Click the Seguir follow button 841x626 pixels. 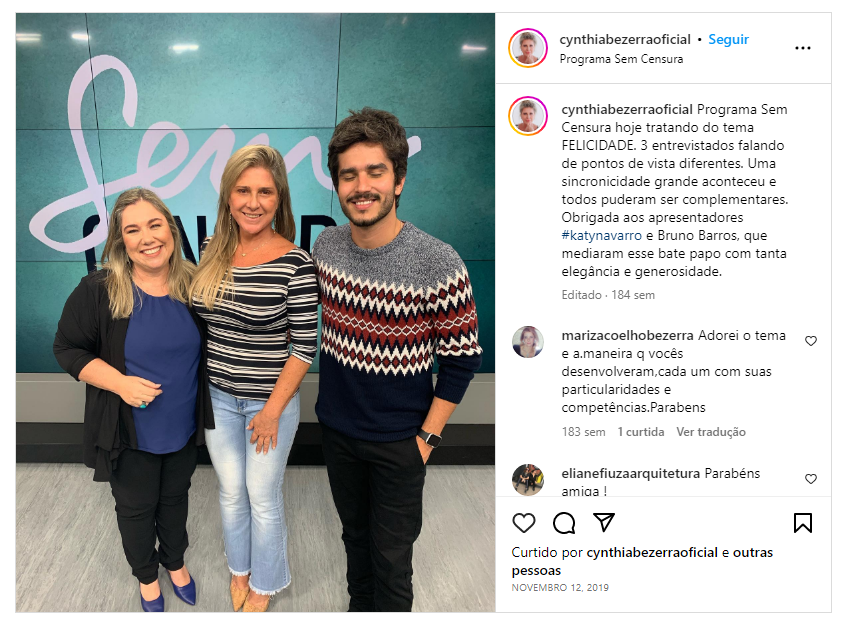pos(728,39)
